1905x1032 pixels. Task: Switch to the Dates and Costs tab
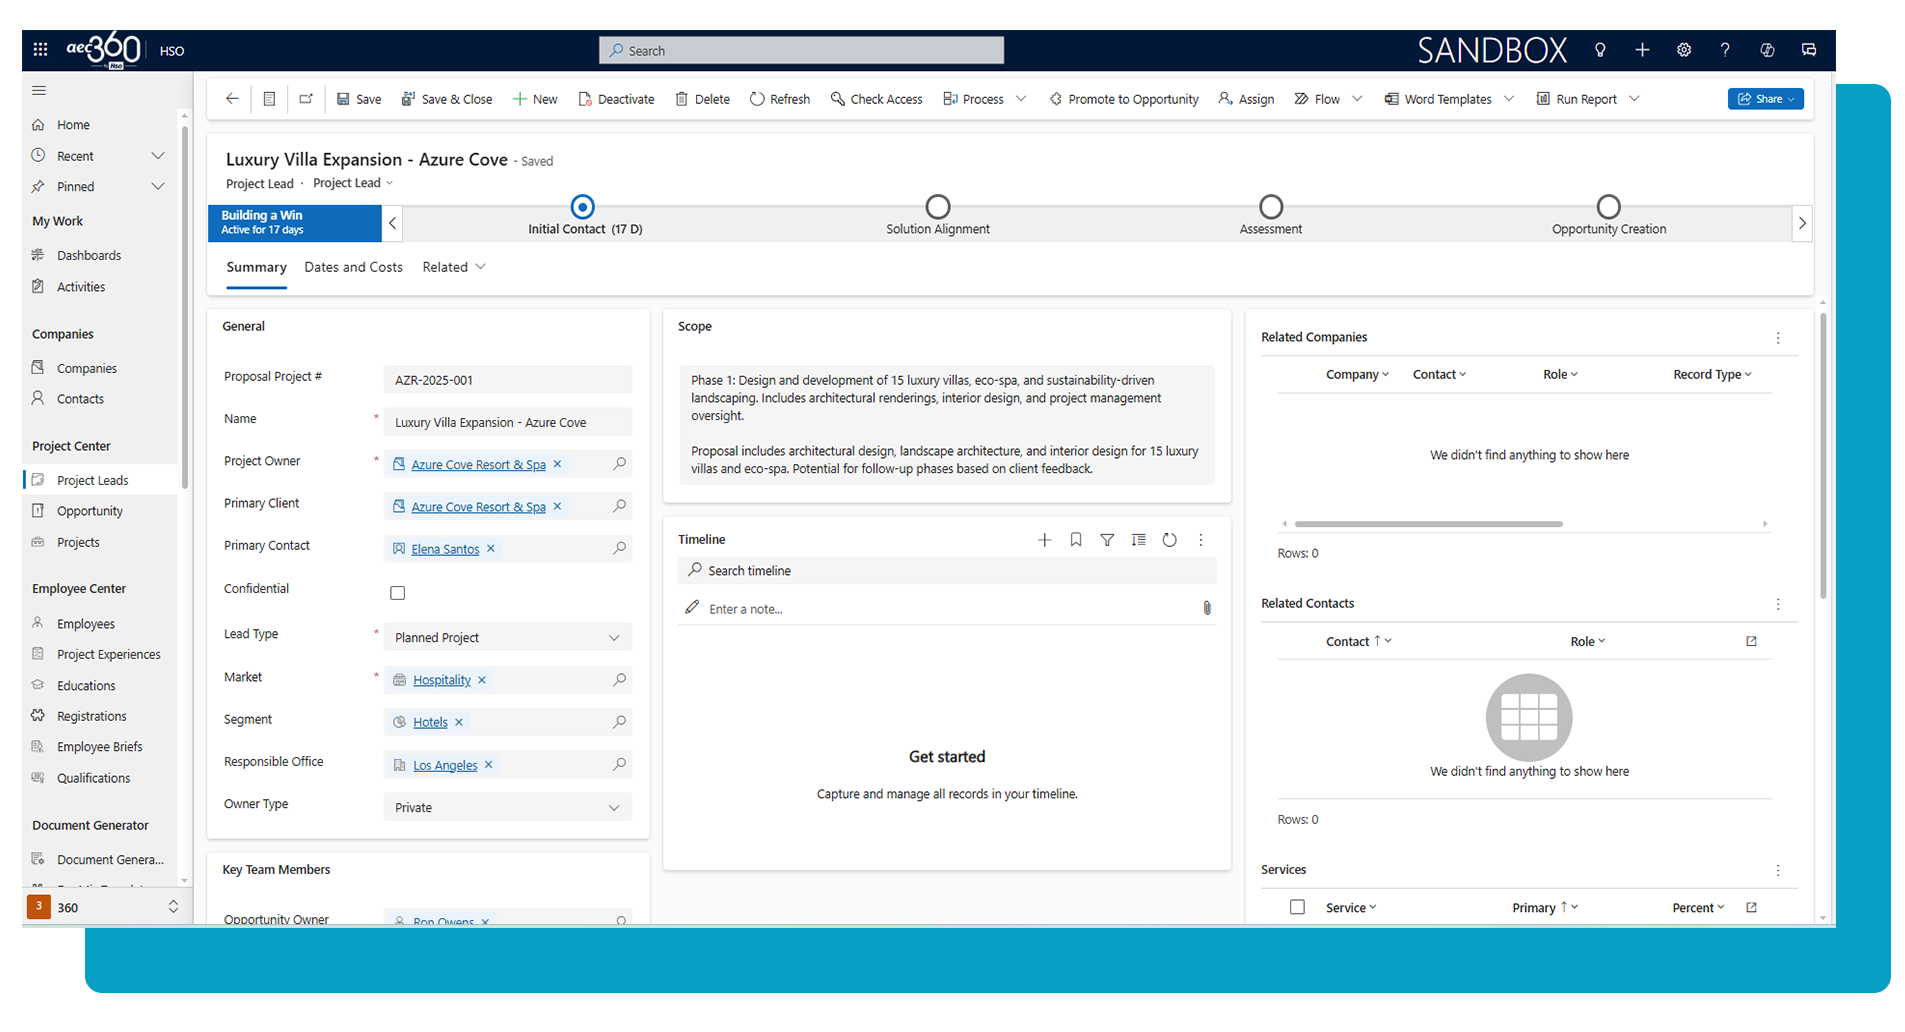353,267
